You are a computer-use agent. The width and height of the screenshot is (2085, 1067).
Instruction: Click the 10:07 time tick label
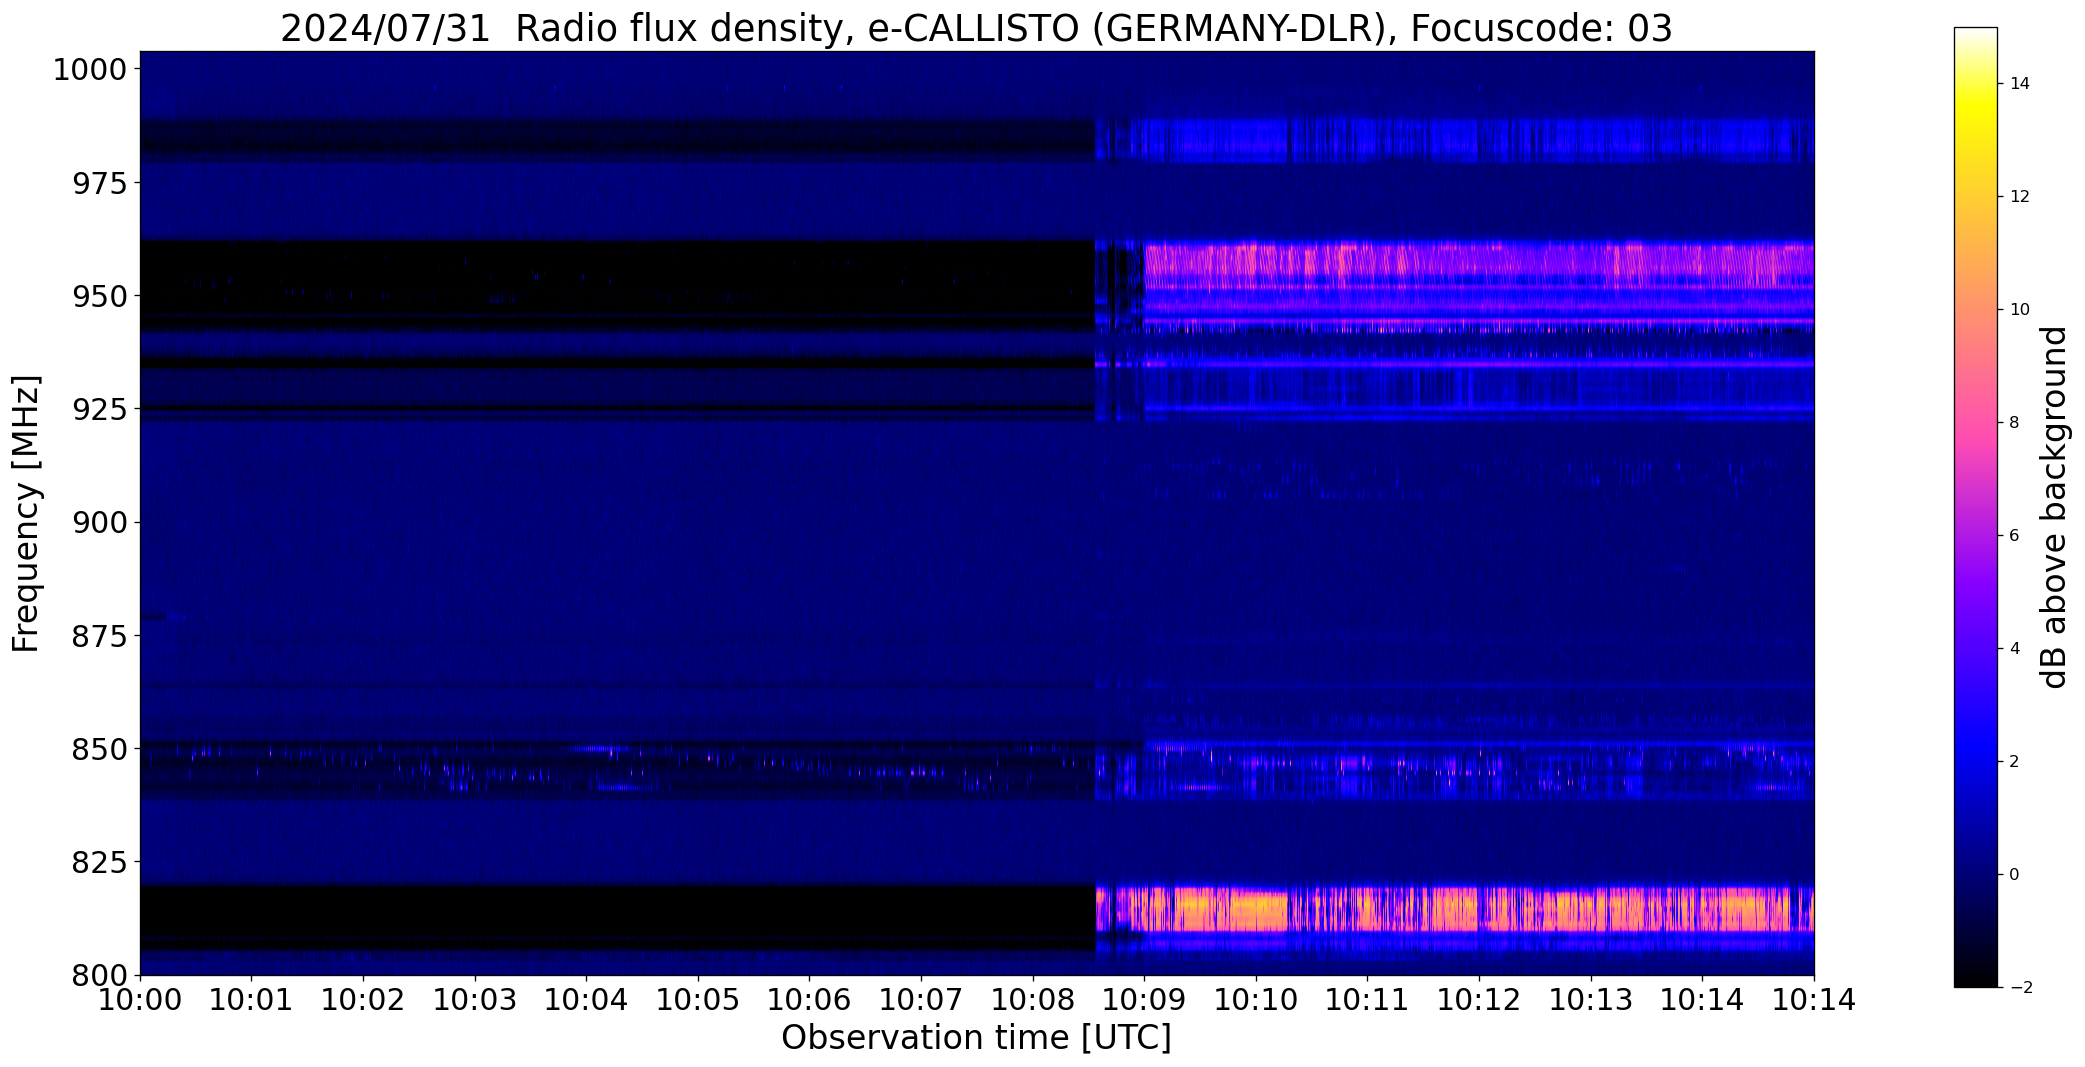(x=921, y=1000)
